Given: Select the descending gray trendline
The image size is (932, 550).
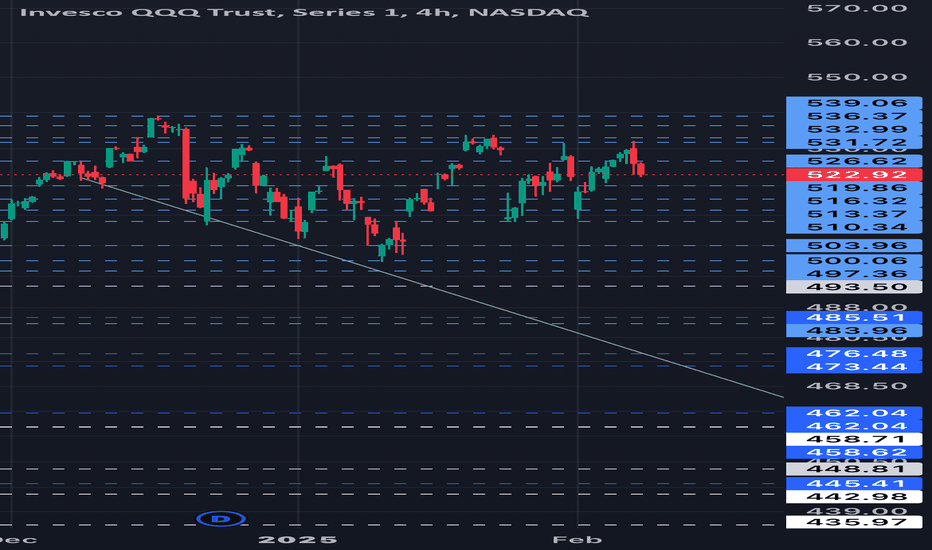Looking at the screenshot, I should pyautogui.click(x=432, y=287).
